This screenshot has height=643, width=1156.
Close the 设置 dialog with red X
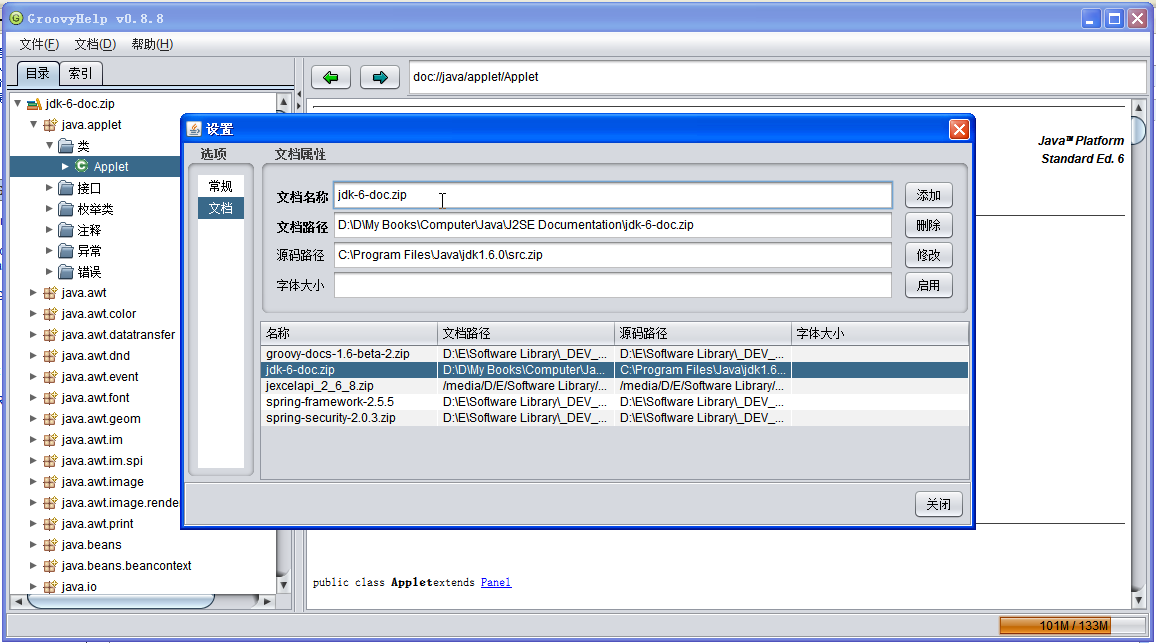[x=958, y=130]
